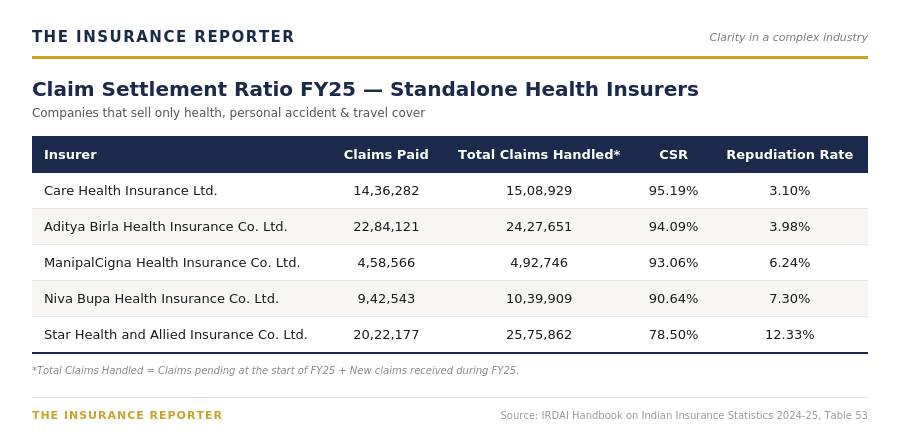Click the 25,75,862 total claims cell
Image resolution: width=900 pixels, height=442 pixels.
pos(538,335)
